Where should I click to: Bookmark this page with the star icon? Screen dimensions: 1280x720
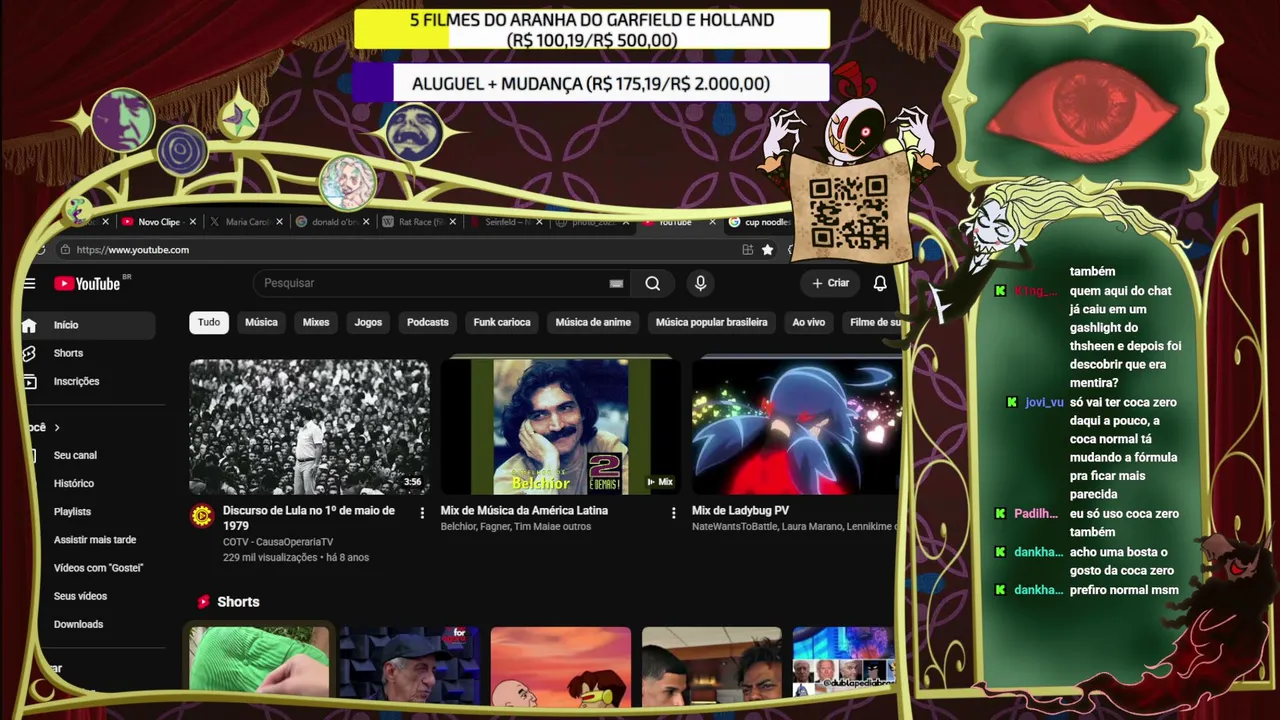(767, 250)
